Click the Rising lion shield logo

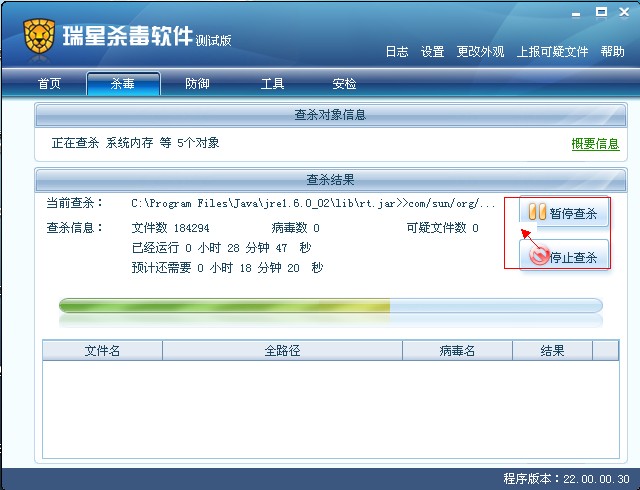click(39, 36)
